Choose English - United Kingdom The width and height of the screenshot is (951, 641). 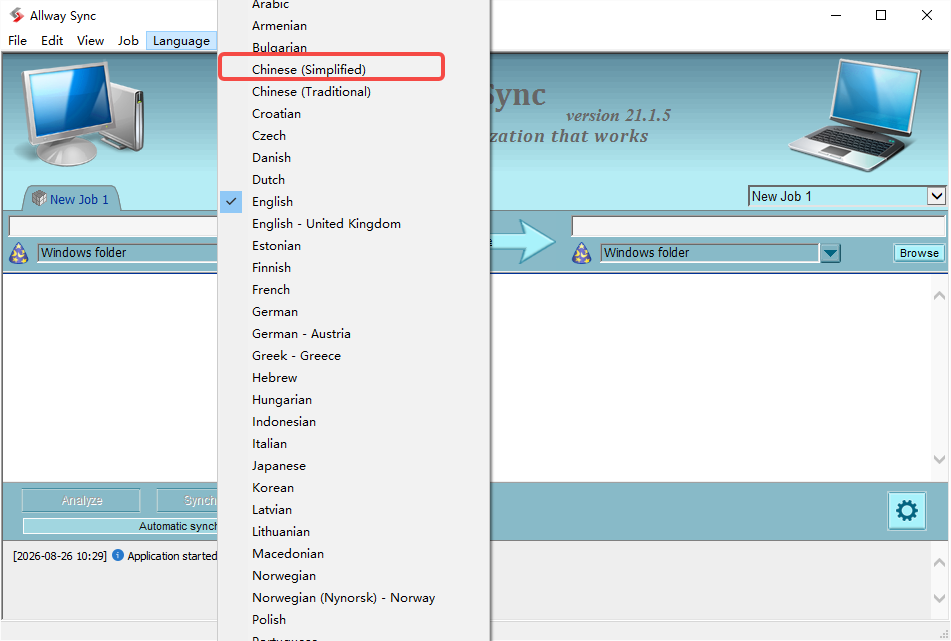[354, 224]
